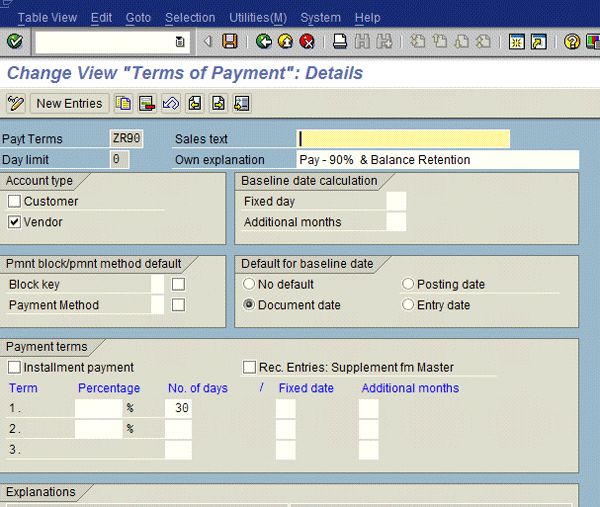Click the Print icon in toolbar
The image size is (600, 507).
click(340, 42)
